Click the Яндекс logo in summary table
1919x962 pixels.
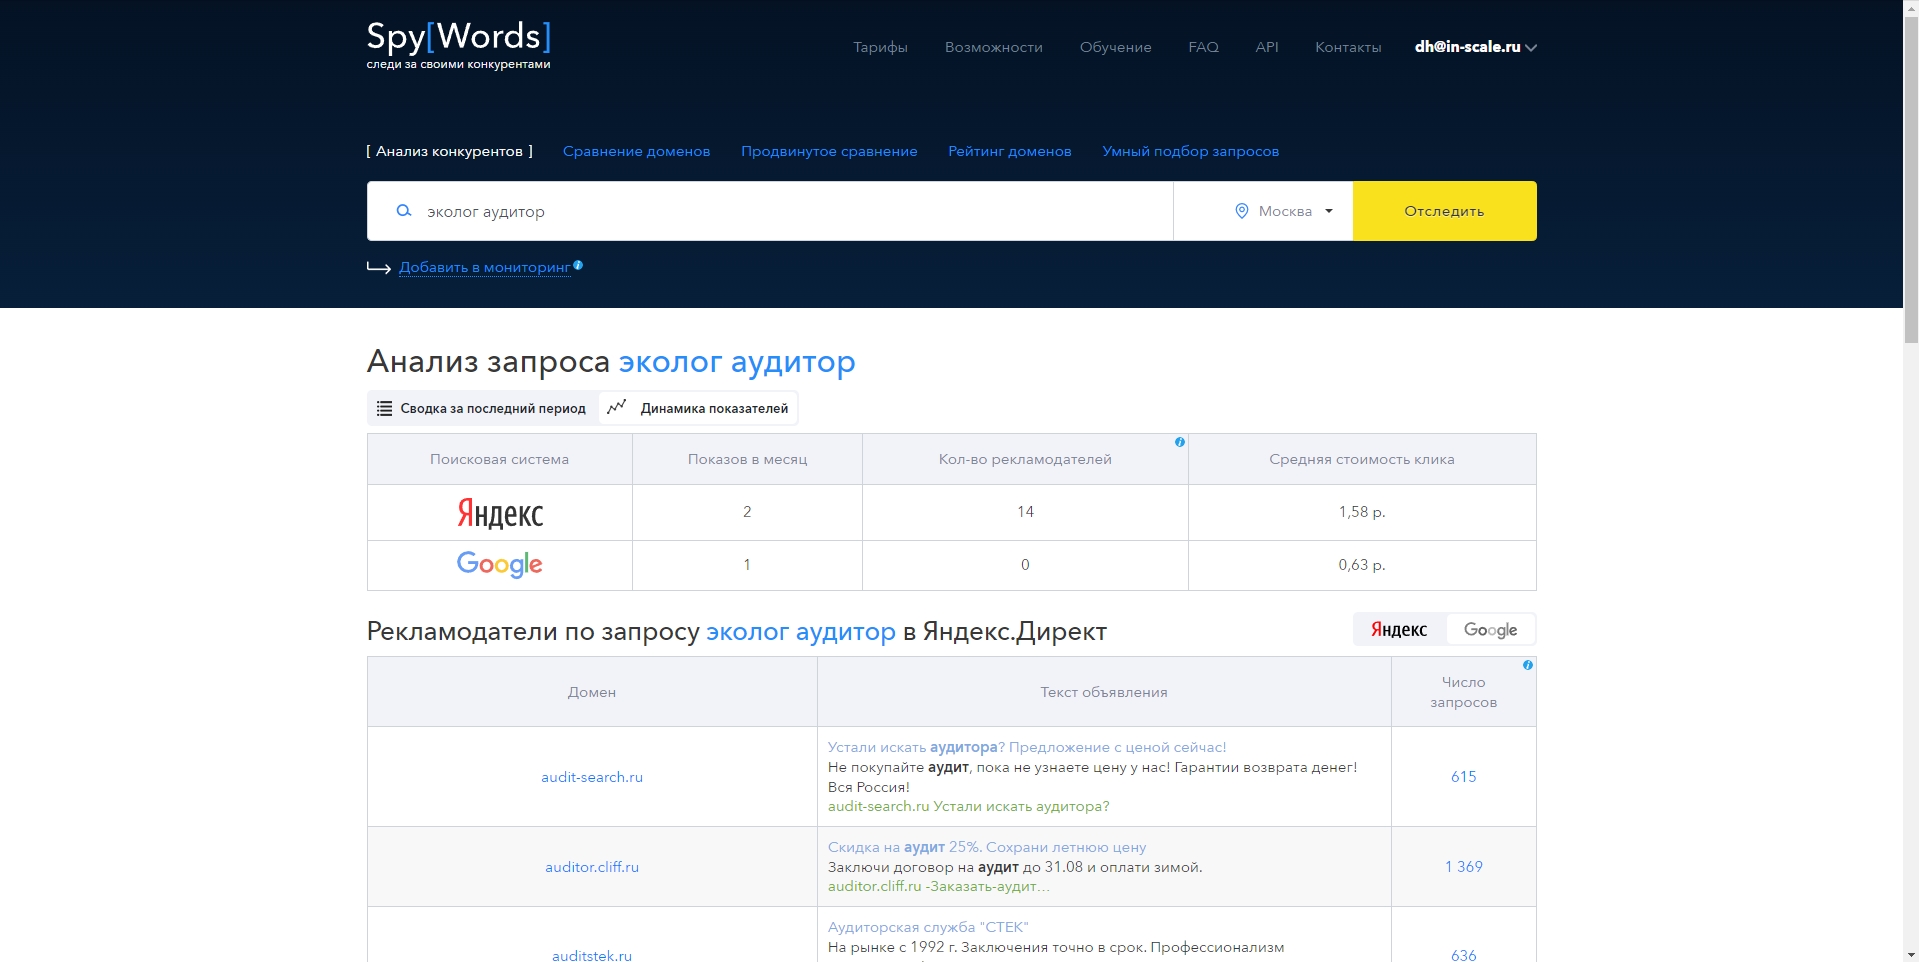(x=500, y=513)
